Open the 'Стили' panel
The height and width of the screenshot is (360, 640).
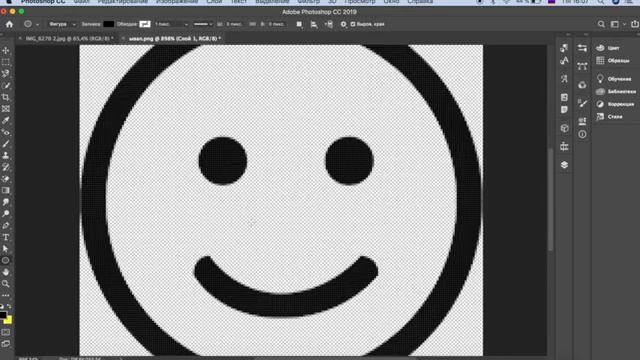(x=616, y=117)
